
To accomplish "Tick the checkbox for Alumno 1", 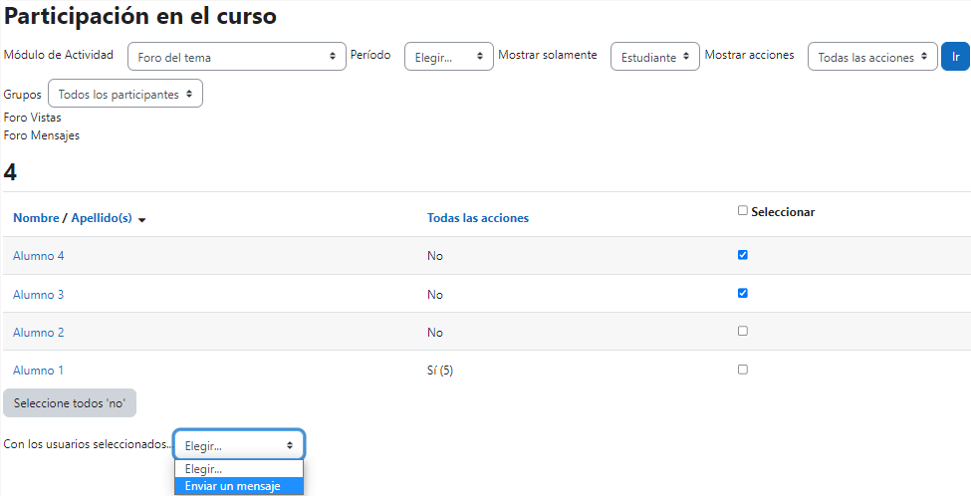I will [742, 369].
